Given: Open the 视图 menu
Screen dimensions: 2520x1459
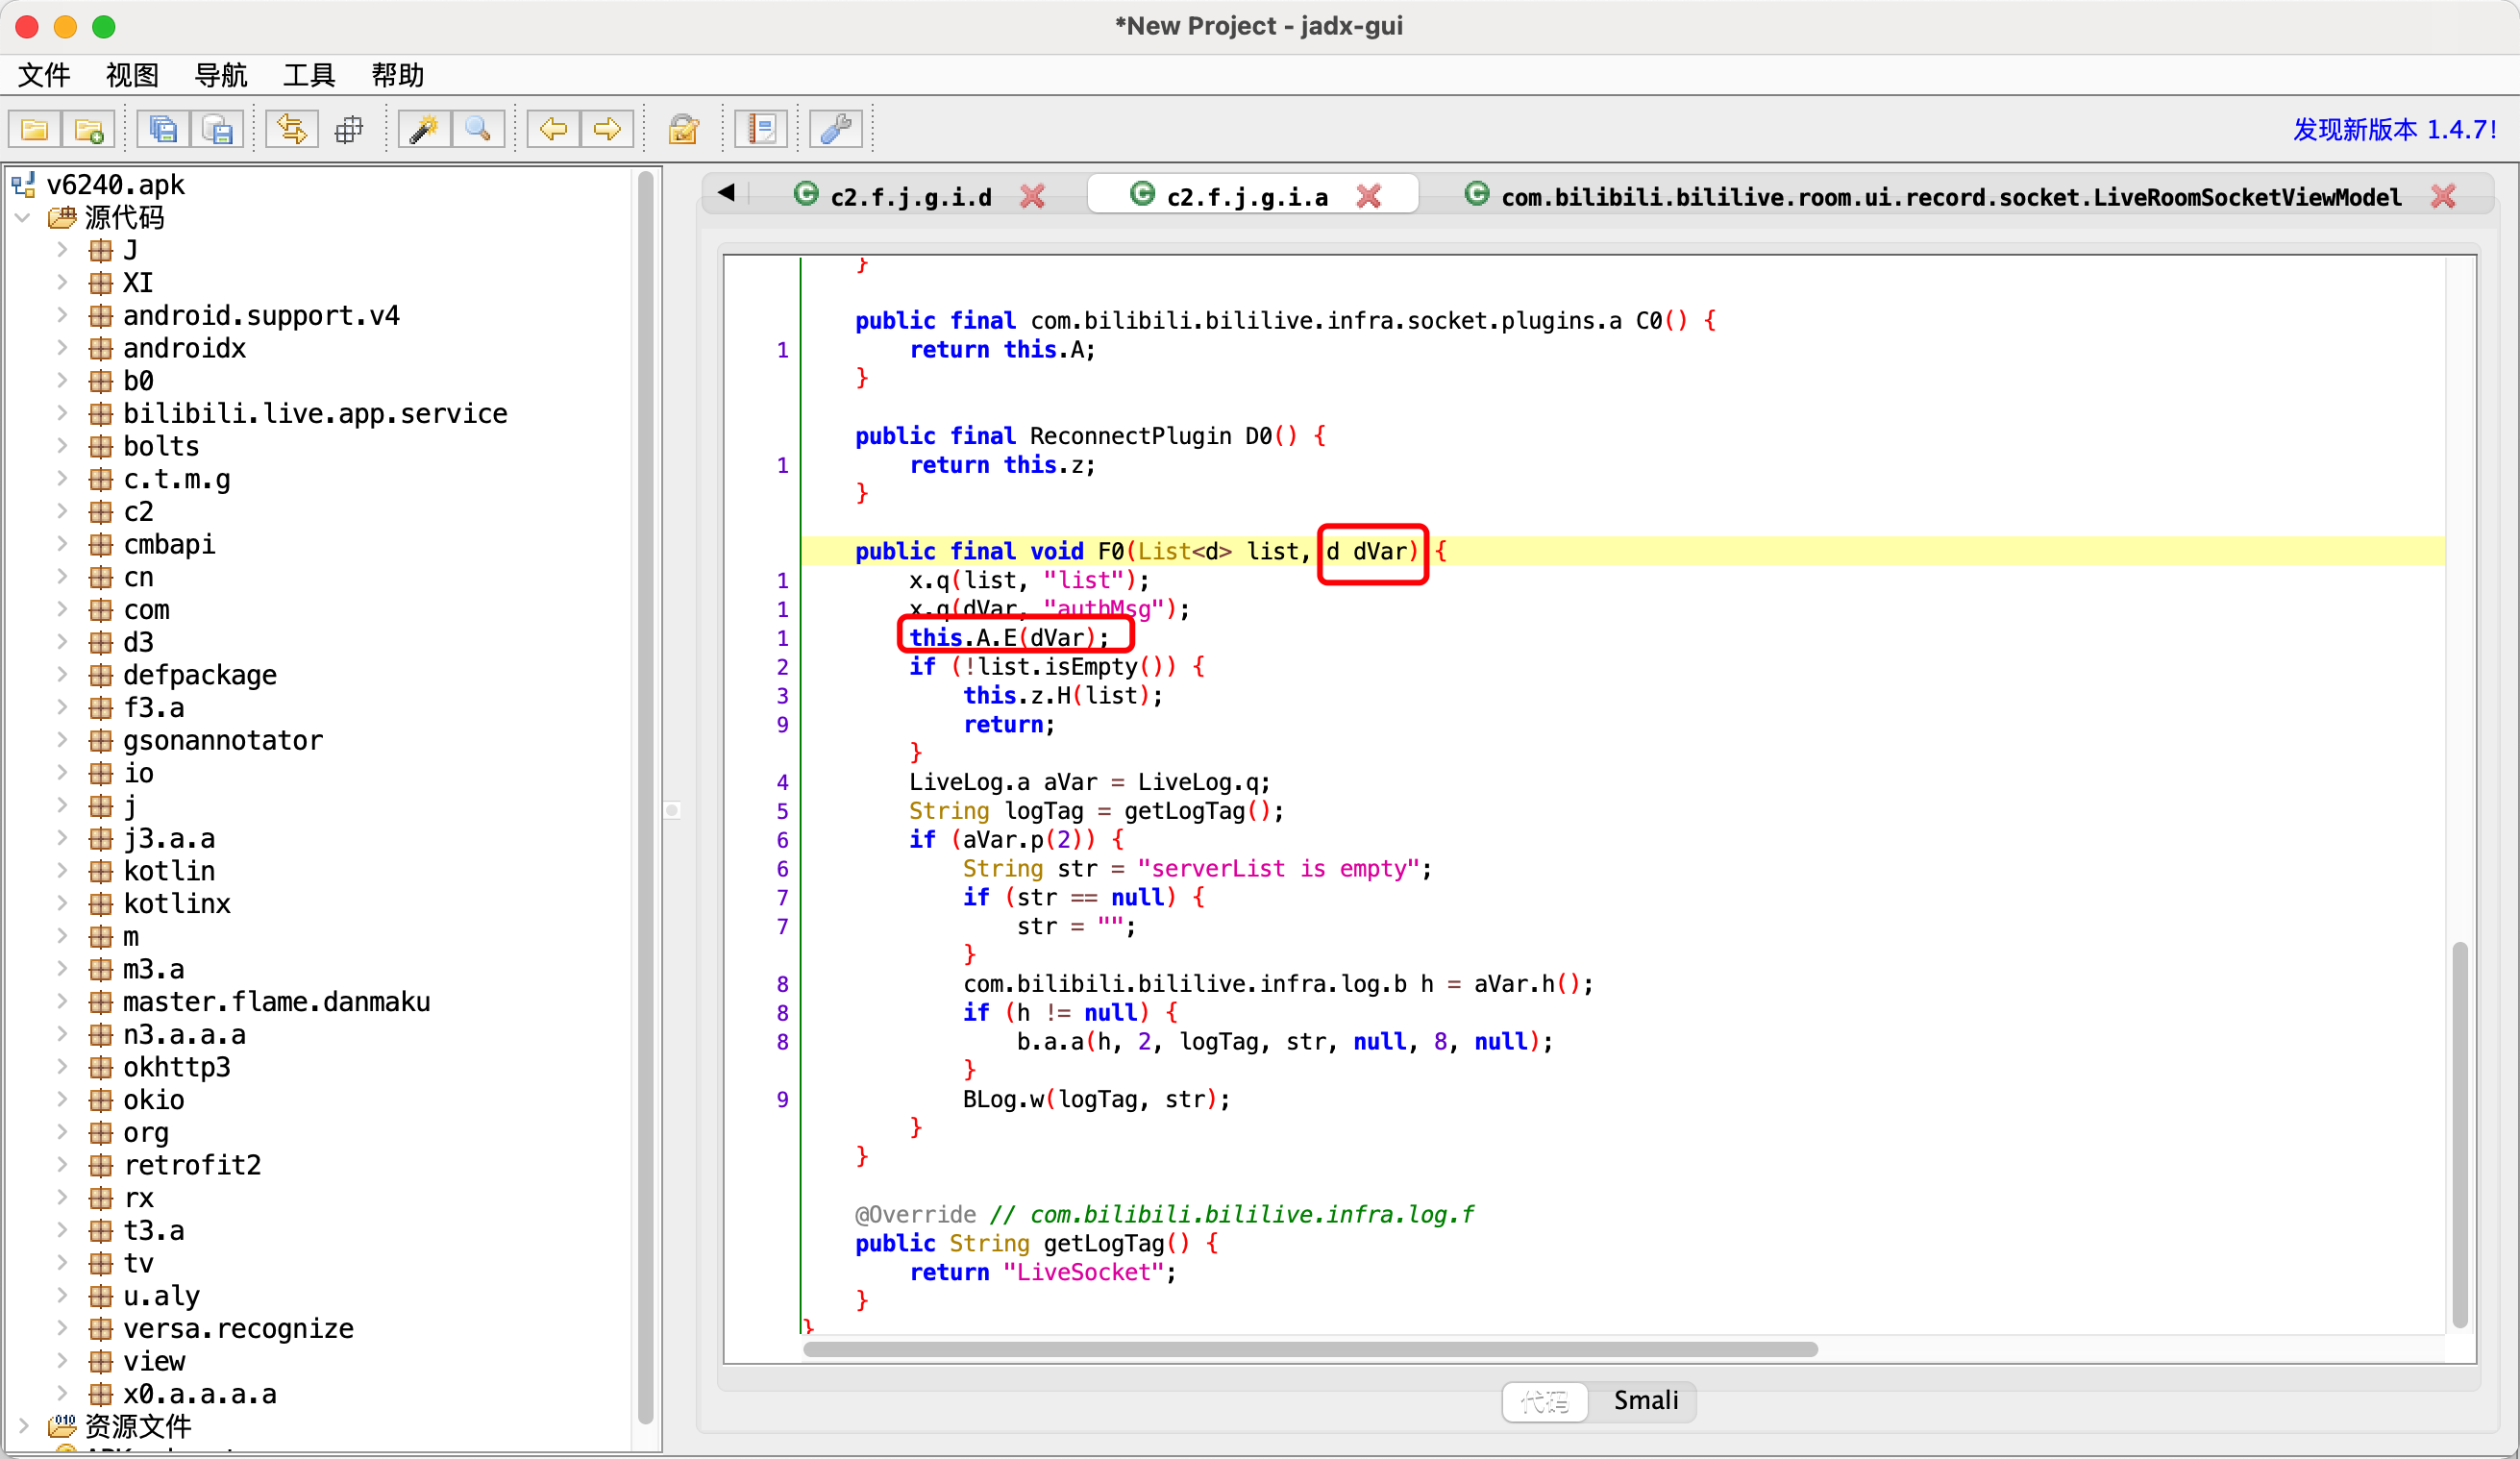Looking at the screenshot, I should click(132, 75).
